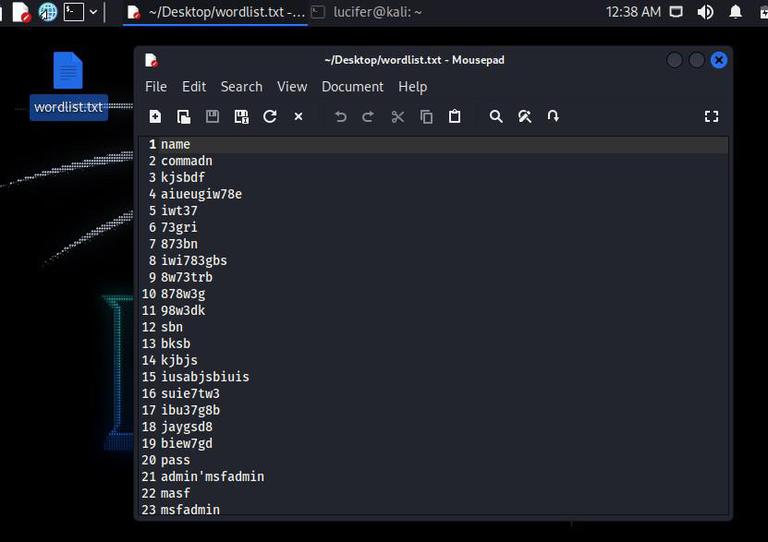Open the Document menu

[x=352, y=87]
